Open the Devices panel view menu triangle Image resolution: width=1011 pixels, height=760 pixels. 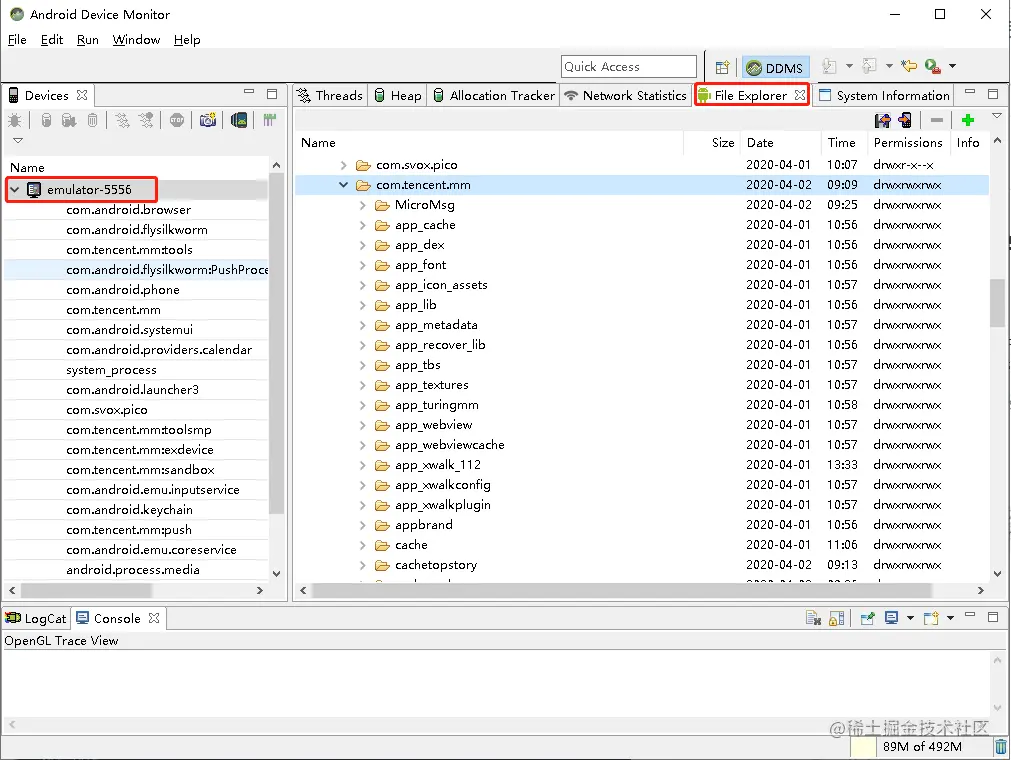[x=18, y=140]
